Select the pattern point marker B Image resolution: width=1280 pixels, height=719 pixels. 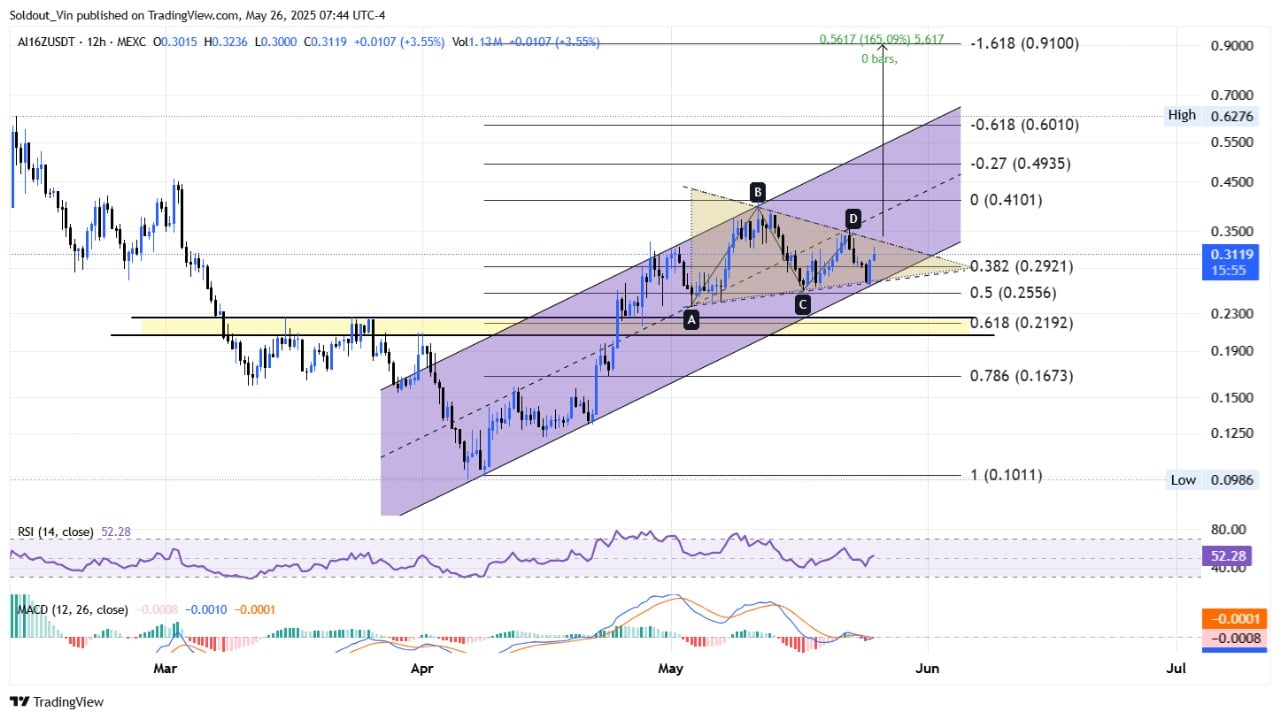[x=758, y=191]
